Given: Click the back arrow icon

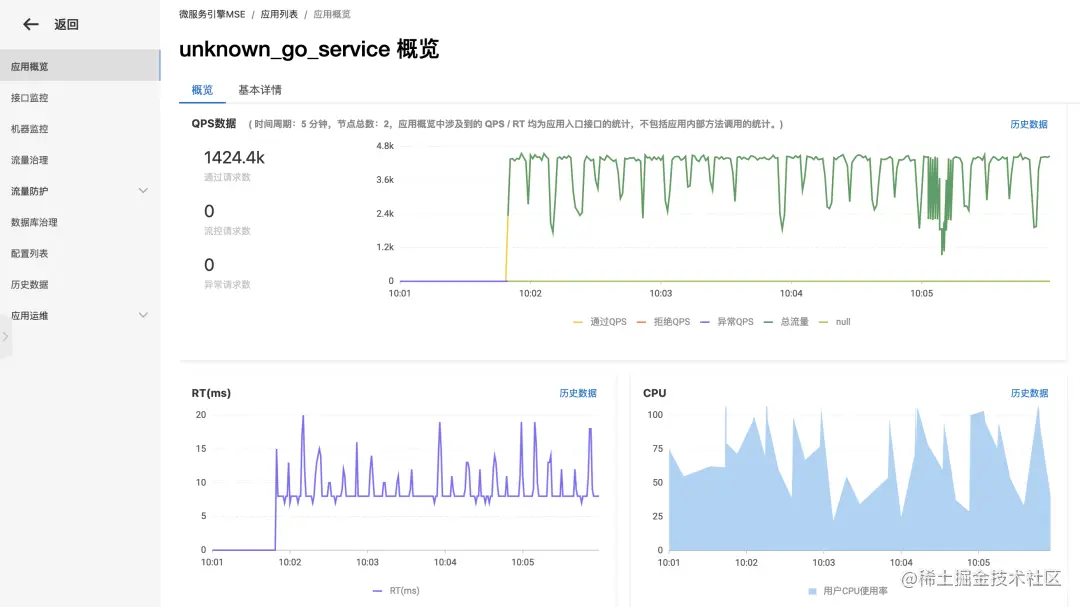Looking at the screenshot, I should tap(30, 25).
